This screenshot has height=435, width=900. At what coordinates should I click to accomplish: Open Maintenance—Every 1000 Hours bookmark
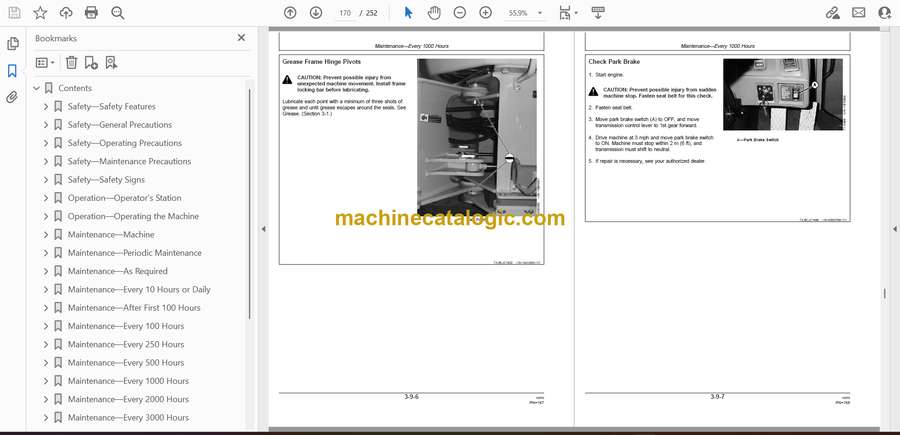[x=128, y=381]
